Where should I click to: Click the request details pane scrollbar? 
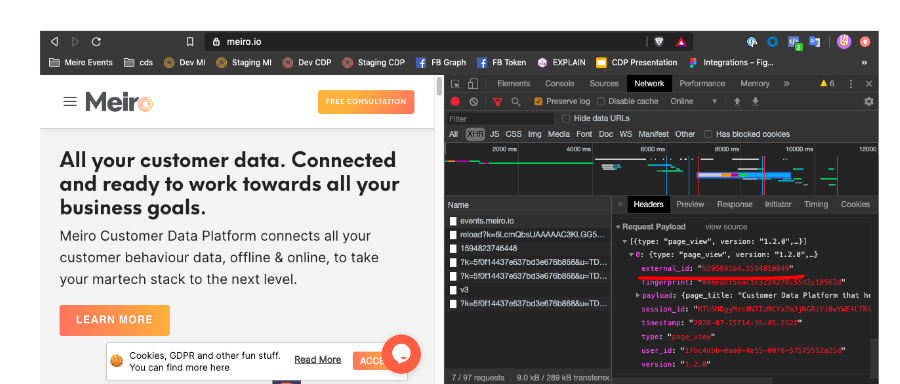(x=874, y=359)
